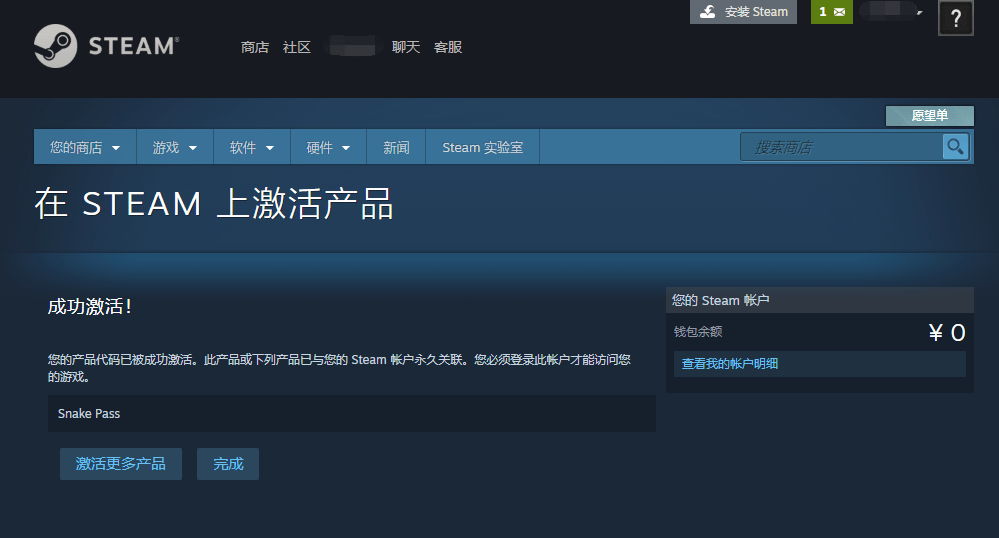Click the 商店 top menu item
Viewport: 999px width, 538px height.
pos(255,47)
